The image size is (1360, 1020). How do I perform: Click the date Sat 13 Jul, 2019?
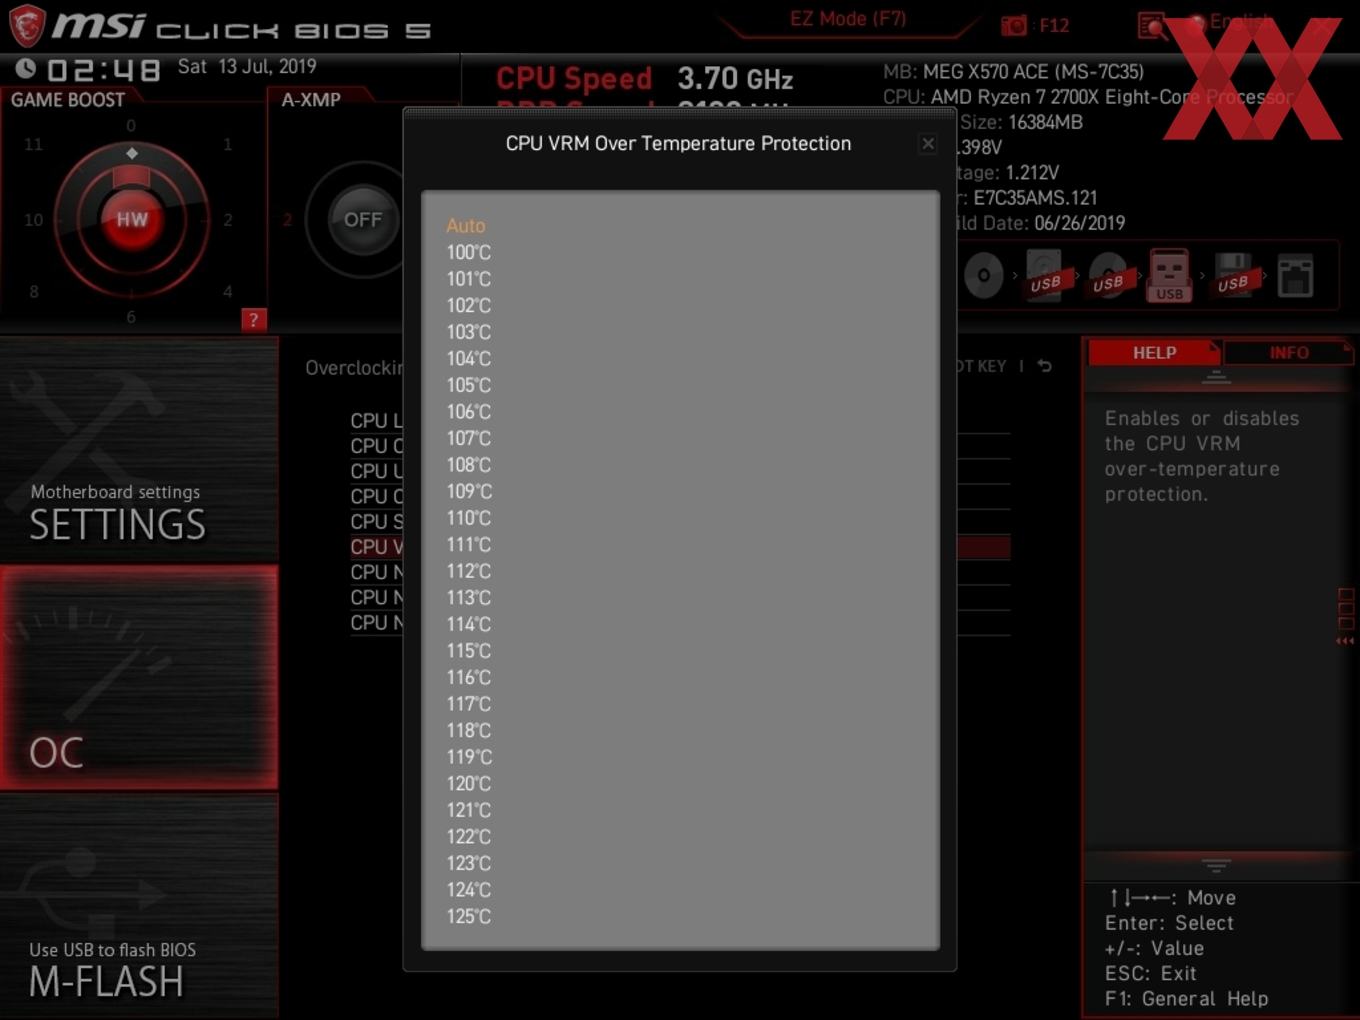point(247,66)
